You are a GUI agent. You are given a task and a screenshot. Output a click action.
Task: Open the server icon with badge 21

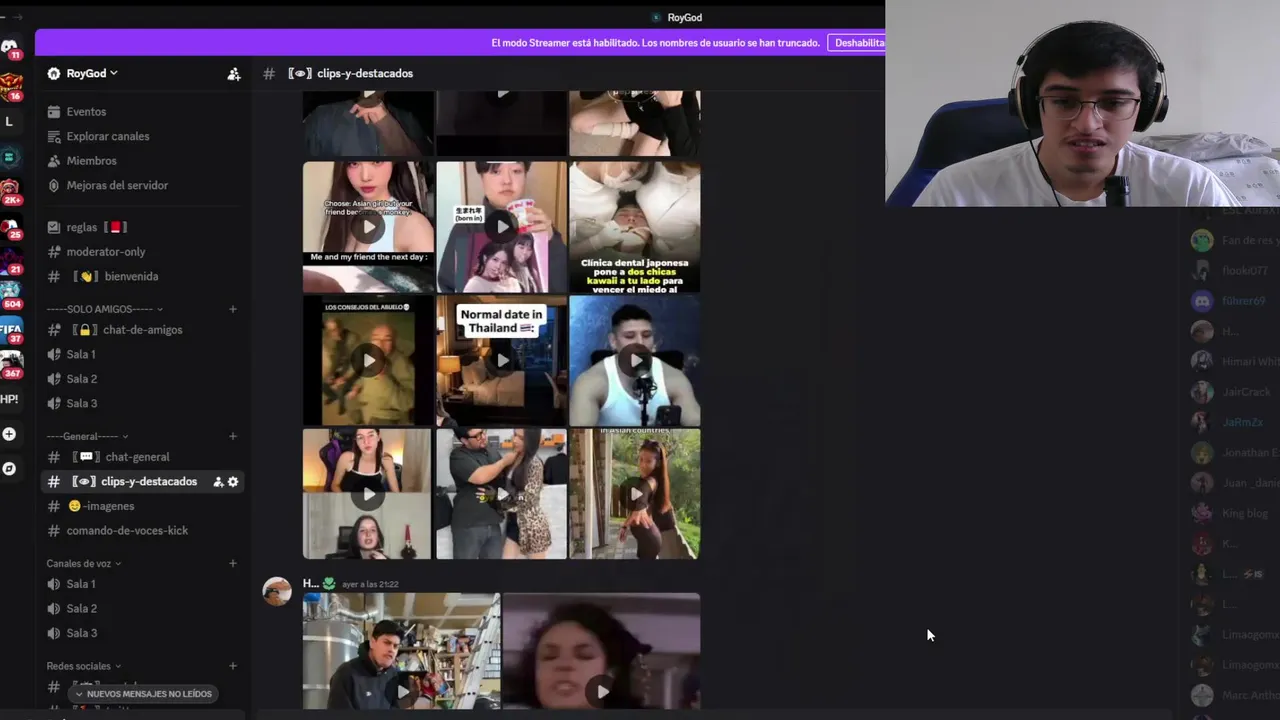coord(9,262)
